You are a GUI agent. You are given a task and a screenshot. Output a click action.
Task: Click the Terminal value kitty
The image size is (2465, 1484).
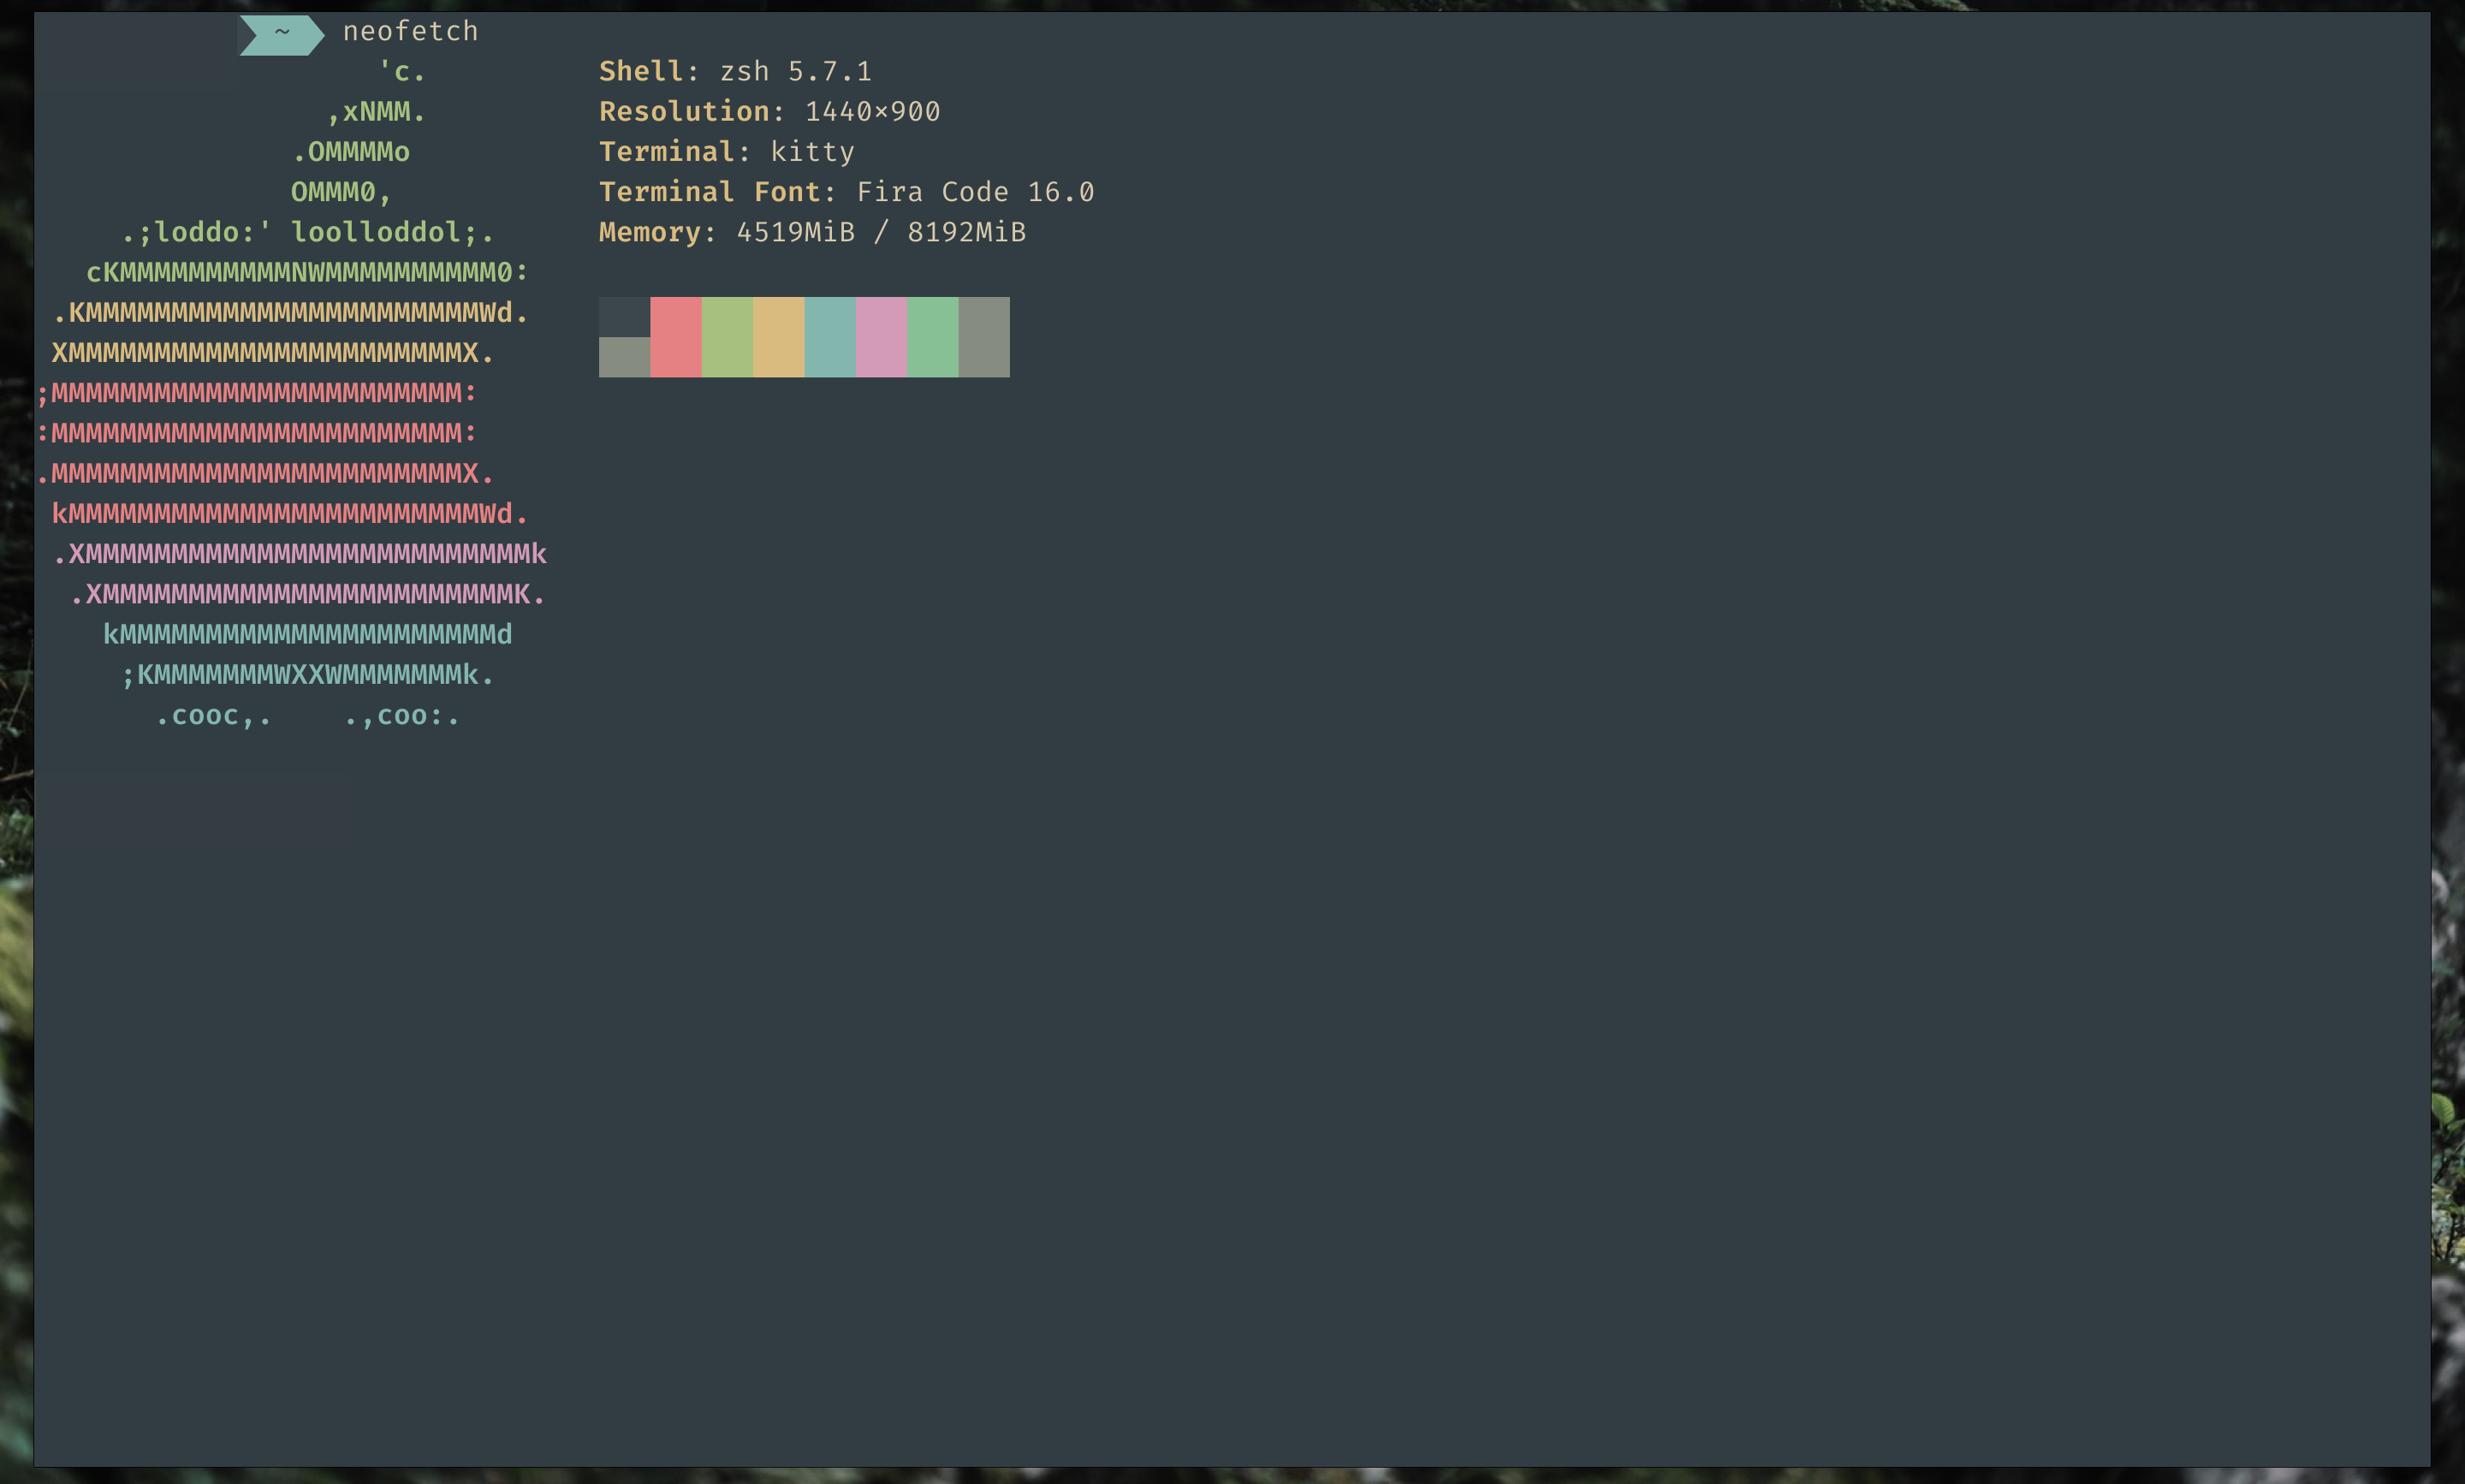pyautogui.click(x=812, y=152)
